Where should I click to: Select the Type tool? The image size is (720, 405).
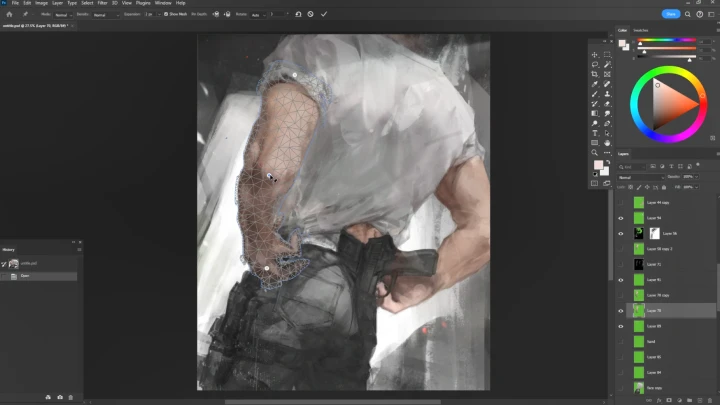(595, 133)
